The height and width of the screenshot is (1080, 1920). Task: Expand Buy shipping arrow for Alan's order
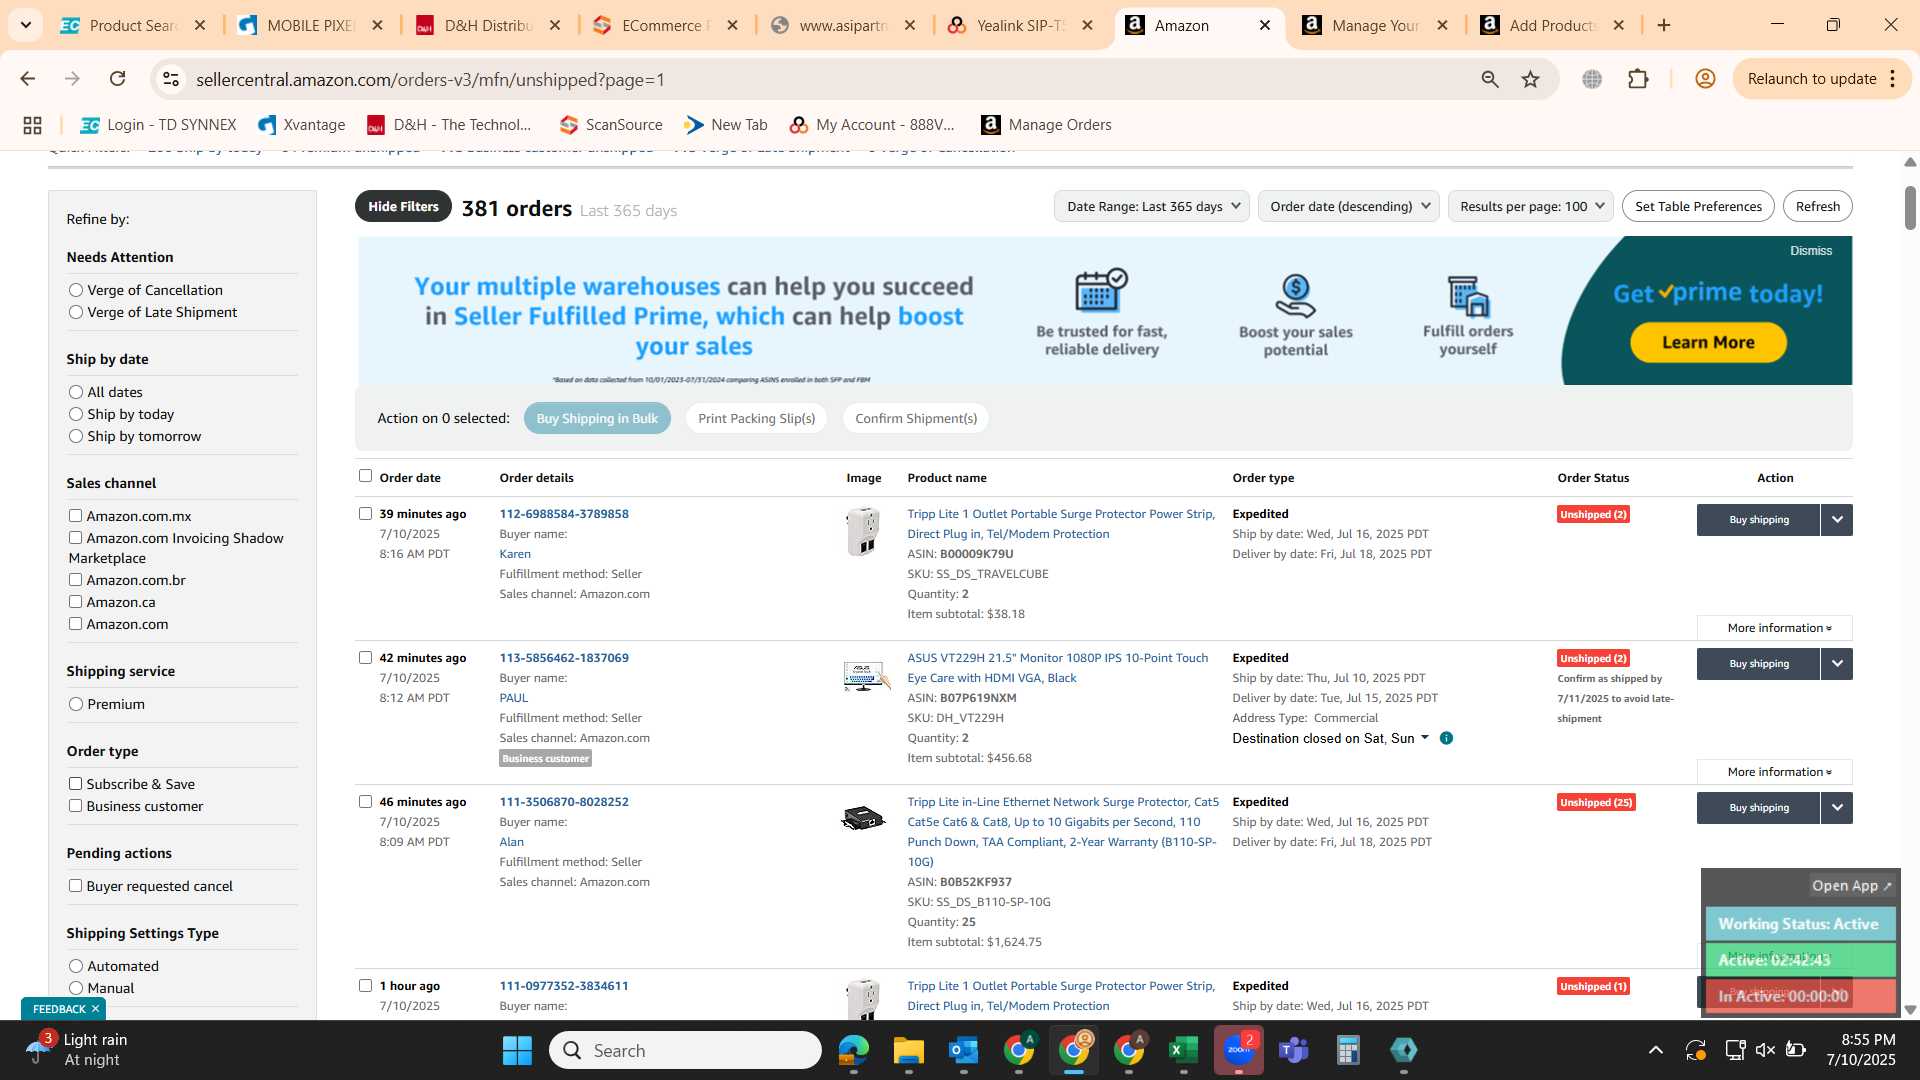[1837, 808]
